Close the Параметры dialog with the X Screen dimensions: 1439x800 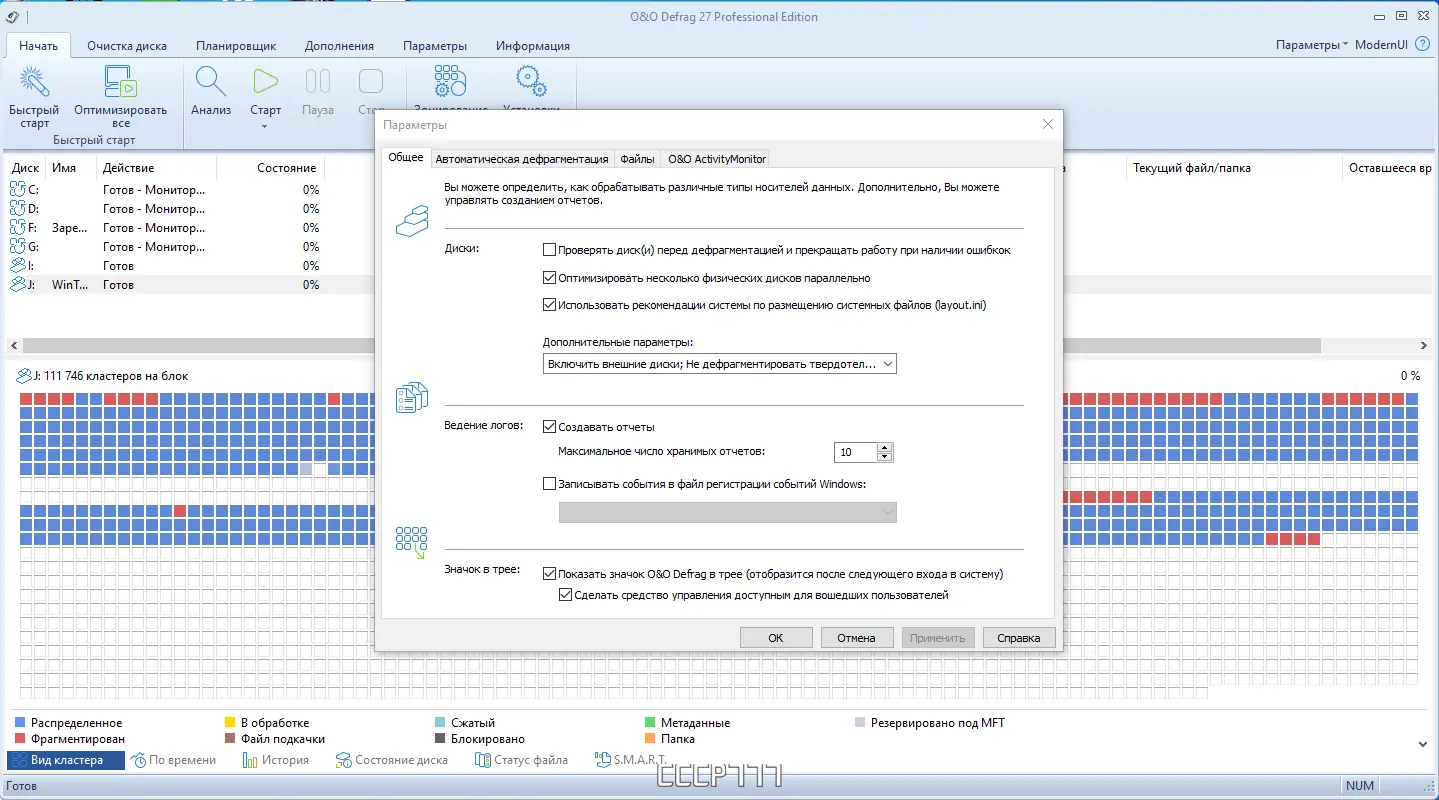pos(1047,125)
